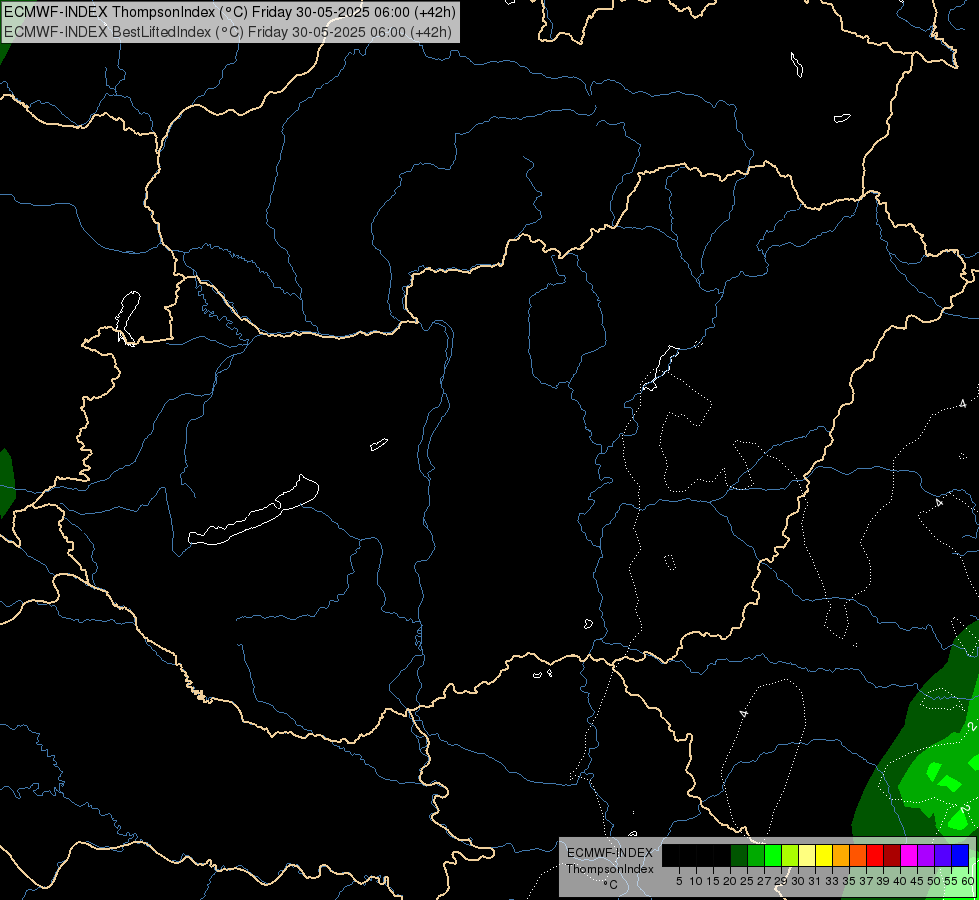Image resolution: width=979 pixels, height=900 pixels.
Task: Click the pale yellow 30-31 legend swatch
Action: click(807, 855)
